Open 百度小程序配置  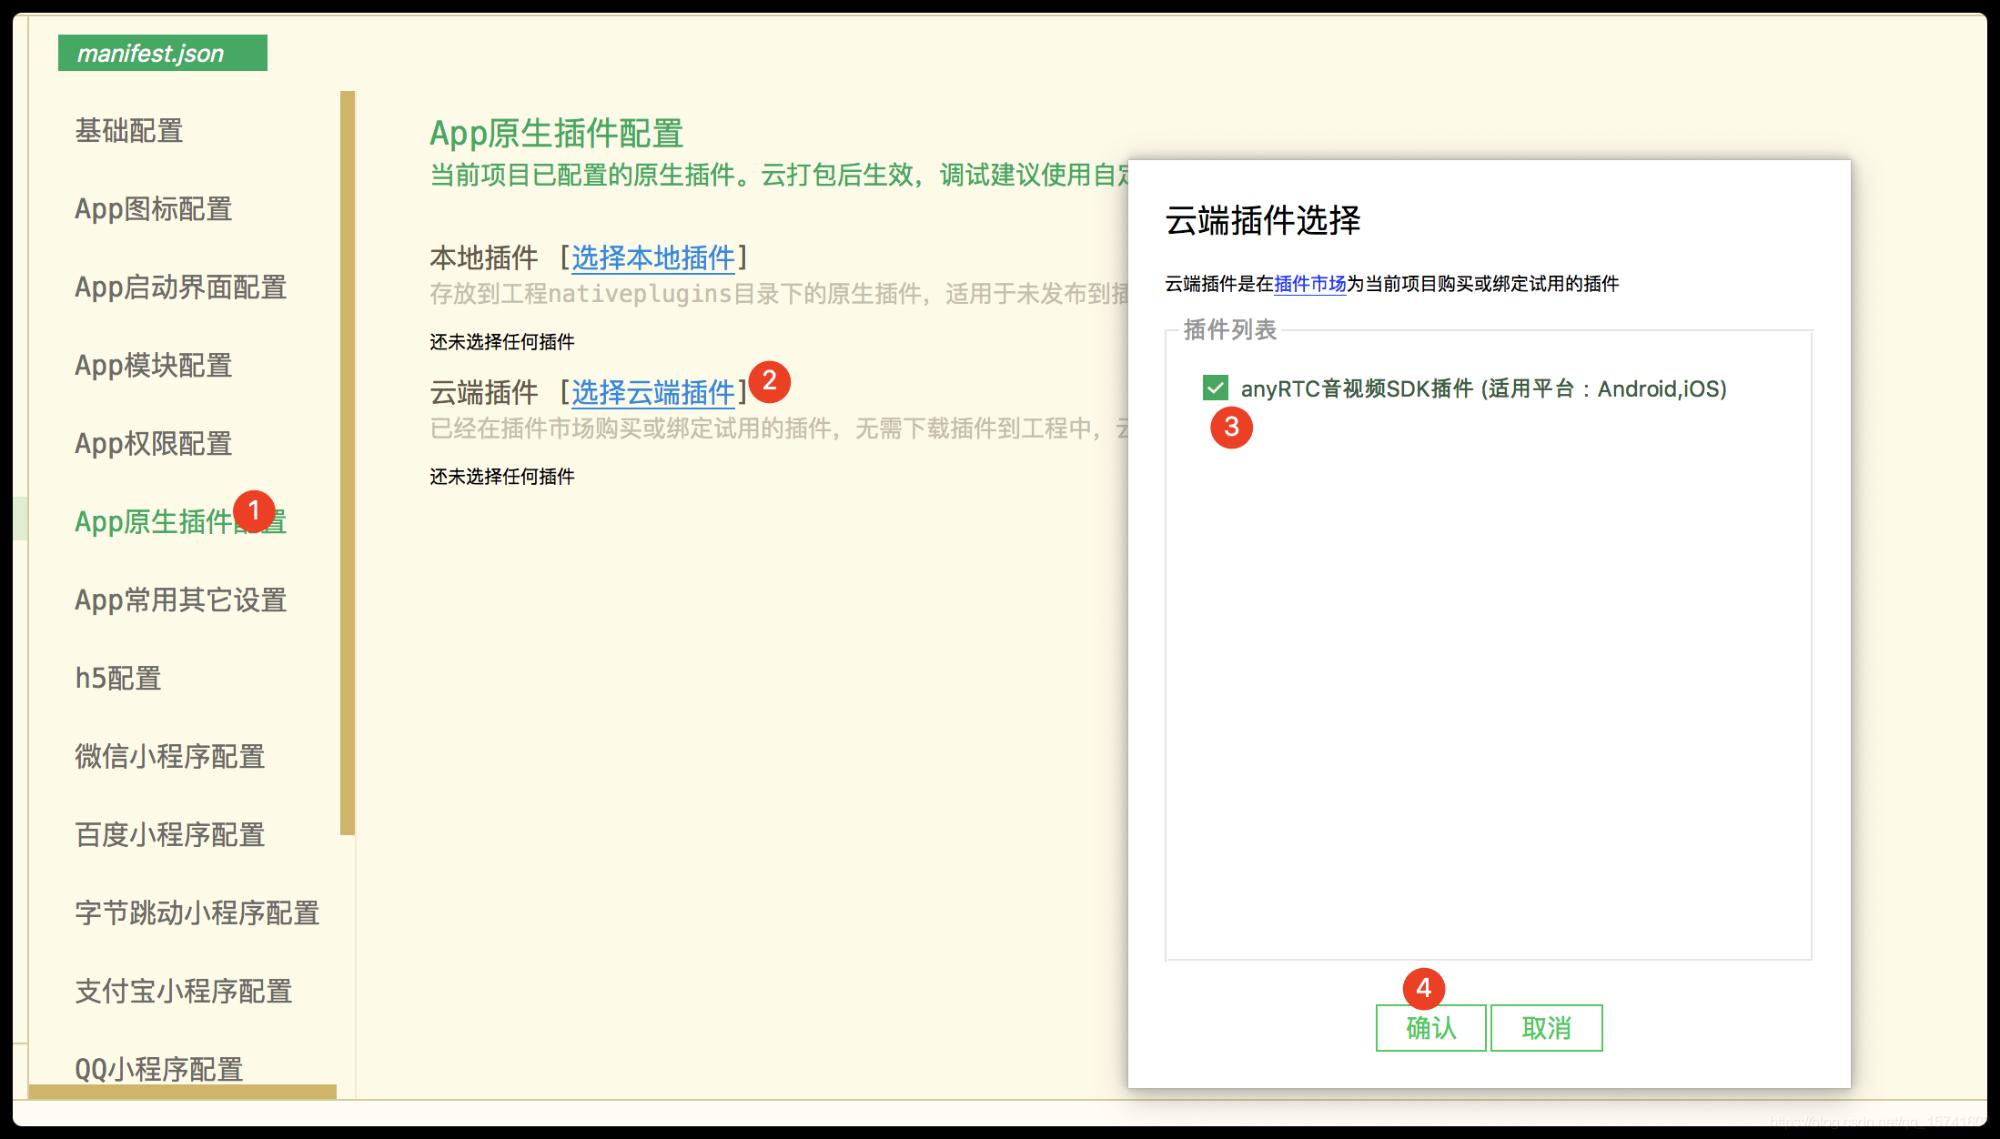coord(170,834)
